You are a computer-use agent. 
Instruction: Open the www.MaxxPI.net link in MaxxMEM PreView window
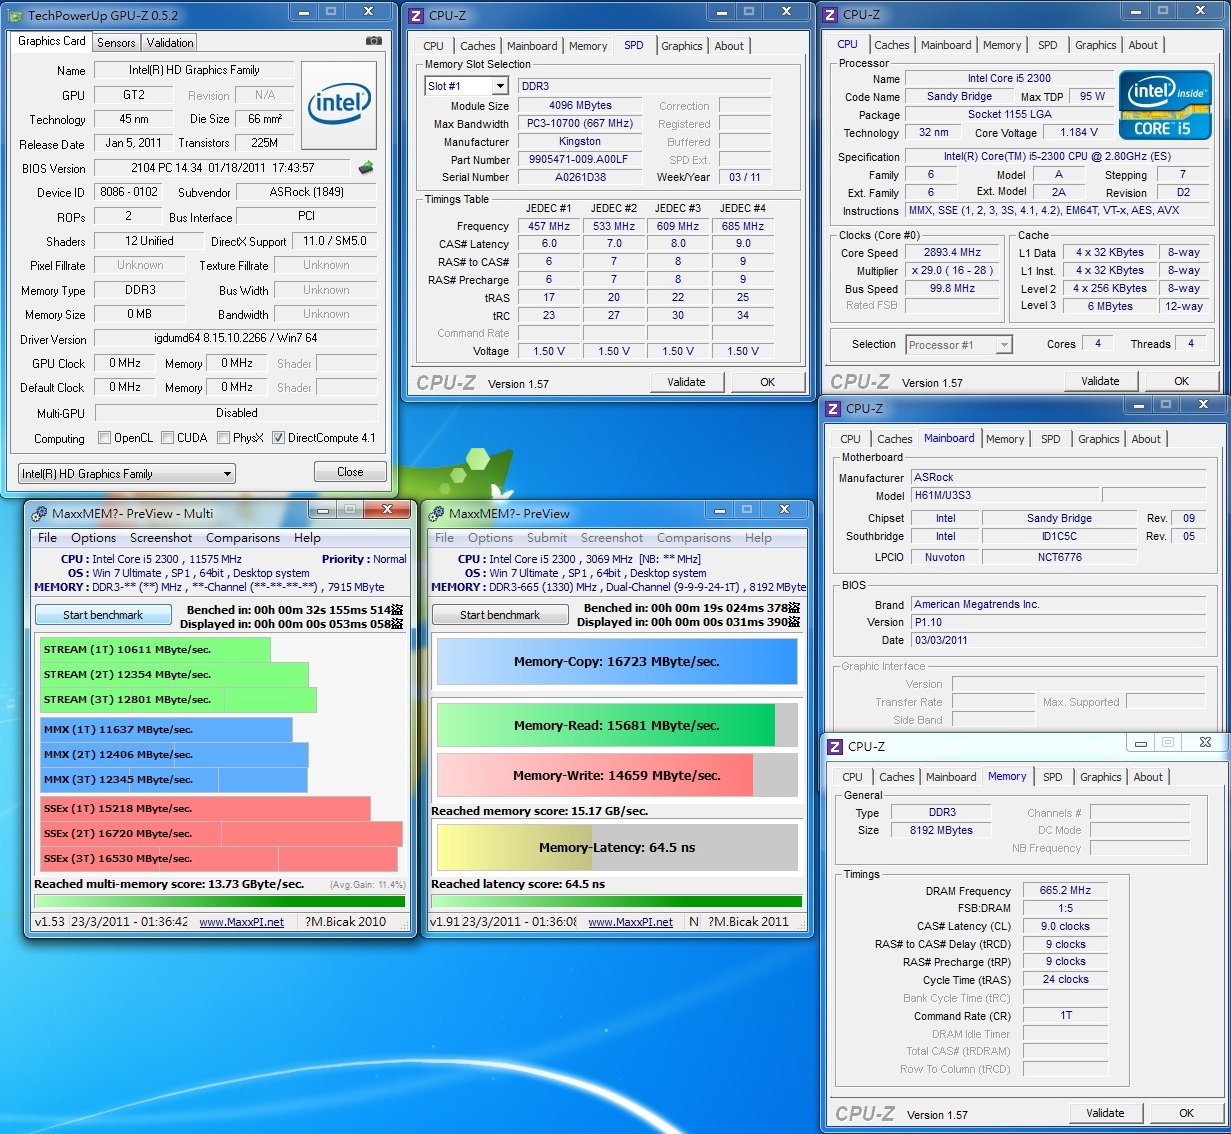tap(630, 922)
